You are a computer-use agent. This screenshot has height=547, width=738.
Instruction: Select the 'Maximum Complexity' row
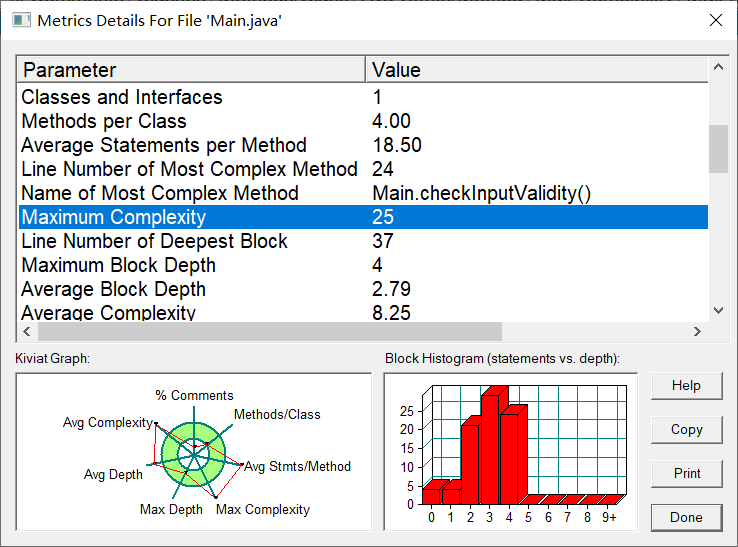(x=363, y=217)
